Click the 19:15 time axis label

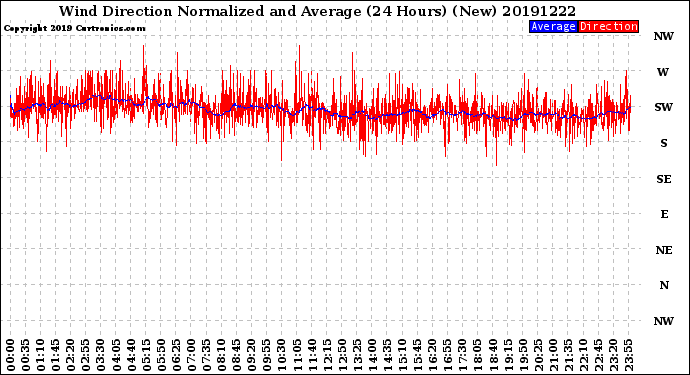pos(507,355)
